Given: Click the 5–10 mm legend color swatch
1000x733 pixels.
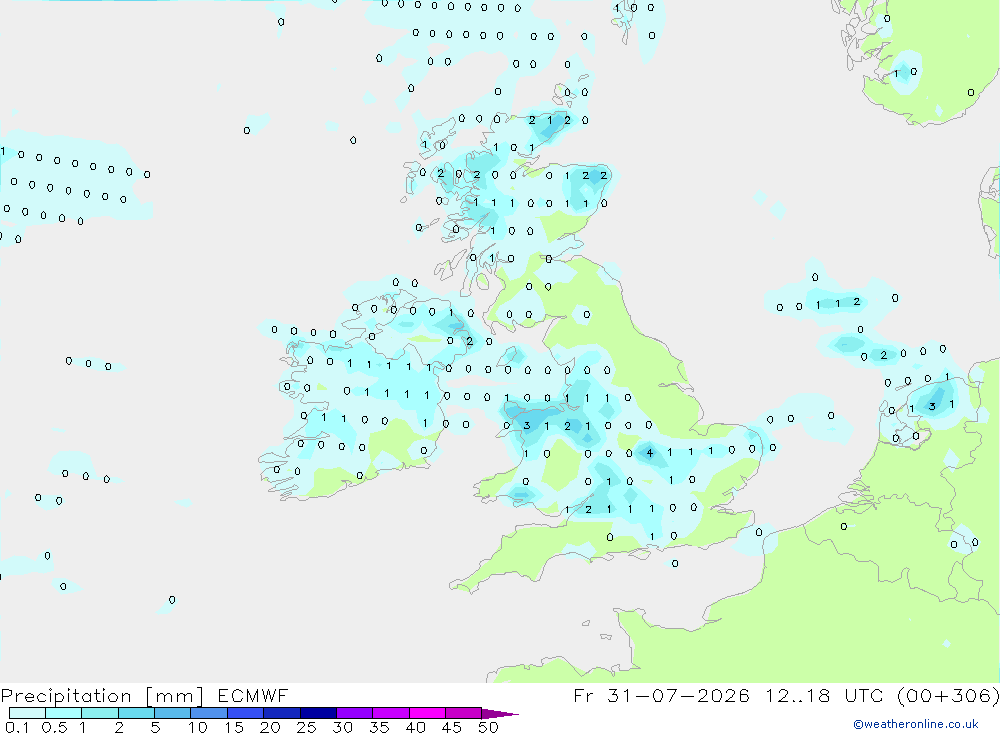Looking at the screenshot, I should 172,713.
